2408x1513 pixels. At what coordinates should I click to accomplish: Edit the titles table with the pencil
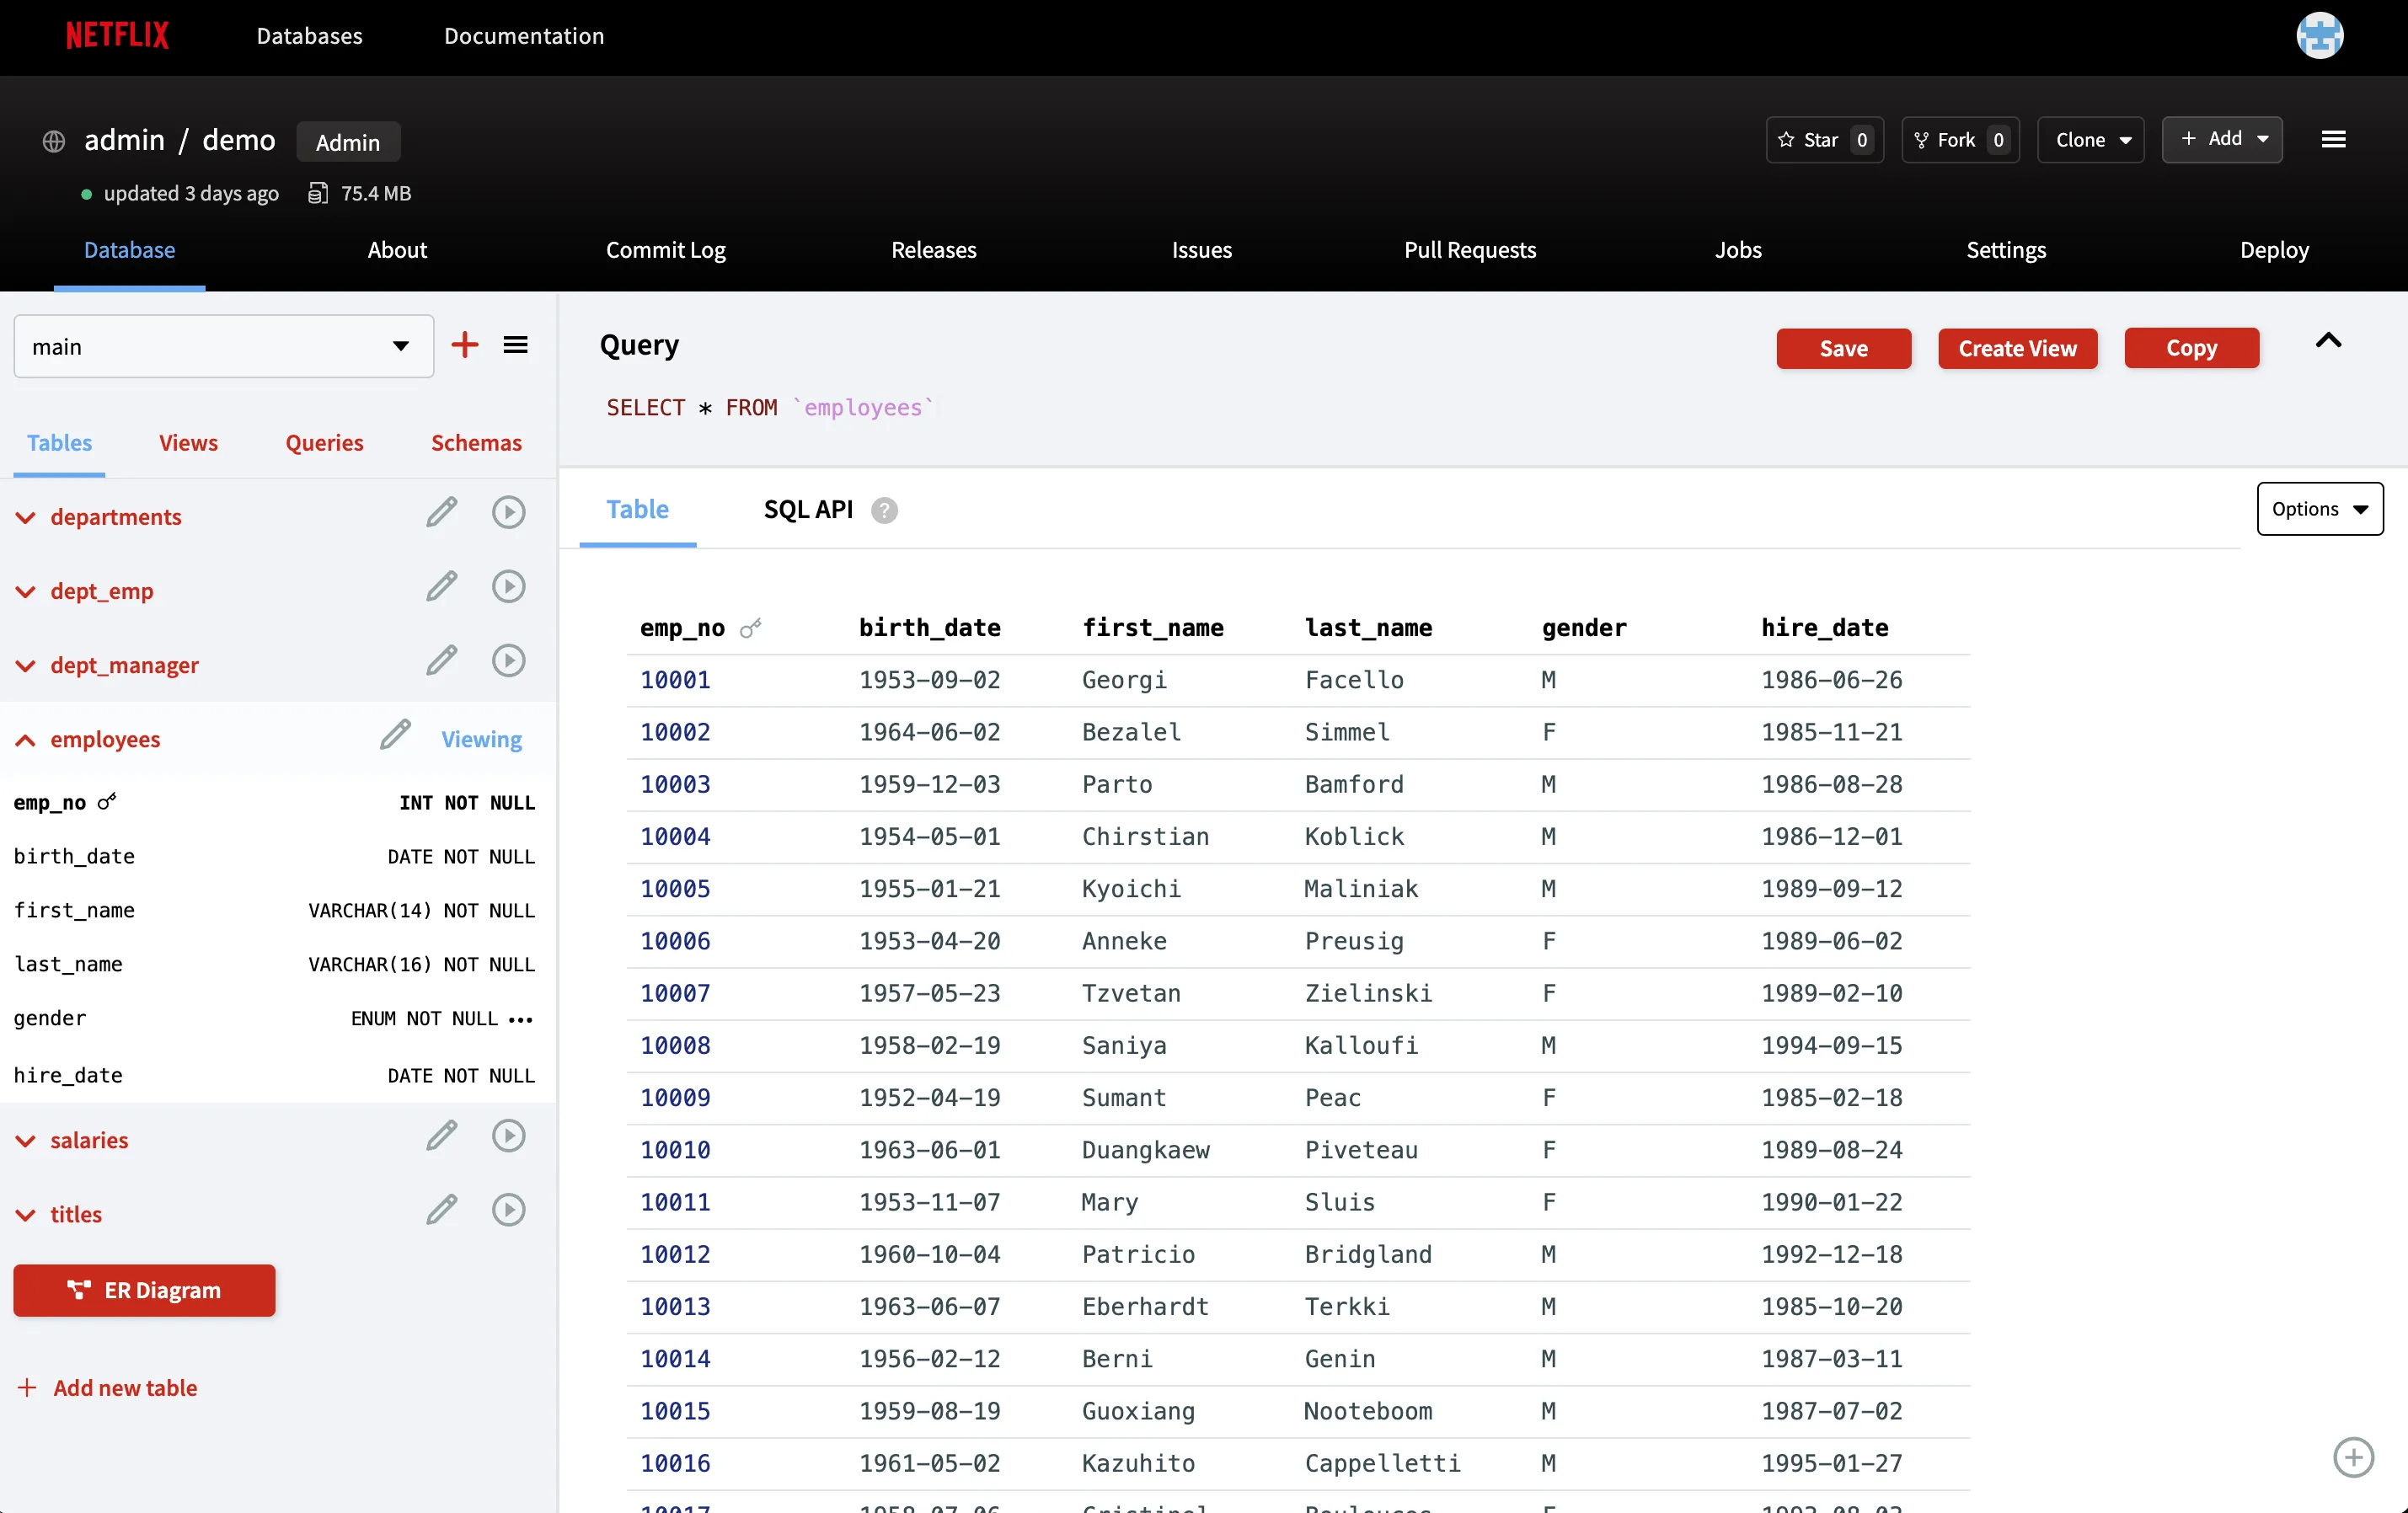(x=441, y=1210)
